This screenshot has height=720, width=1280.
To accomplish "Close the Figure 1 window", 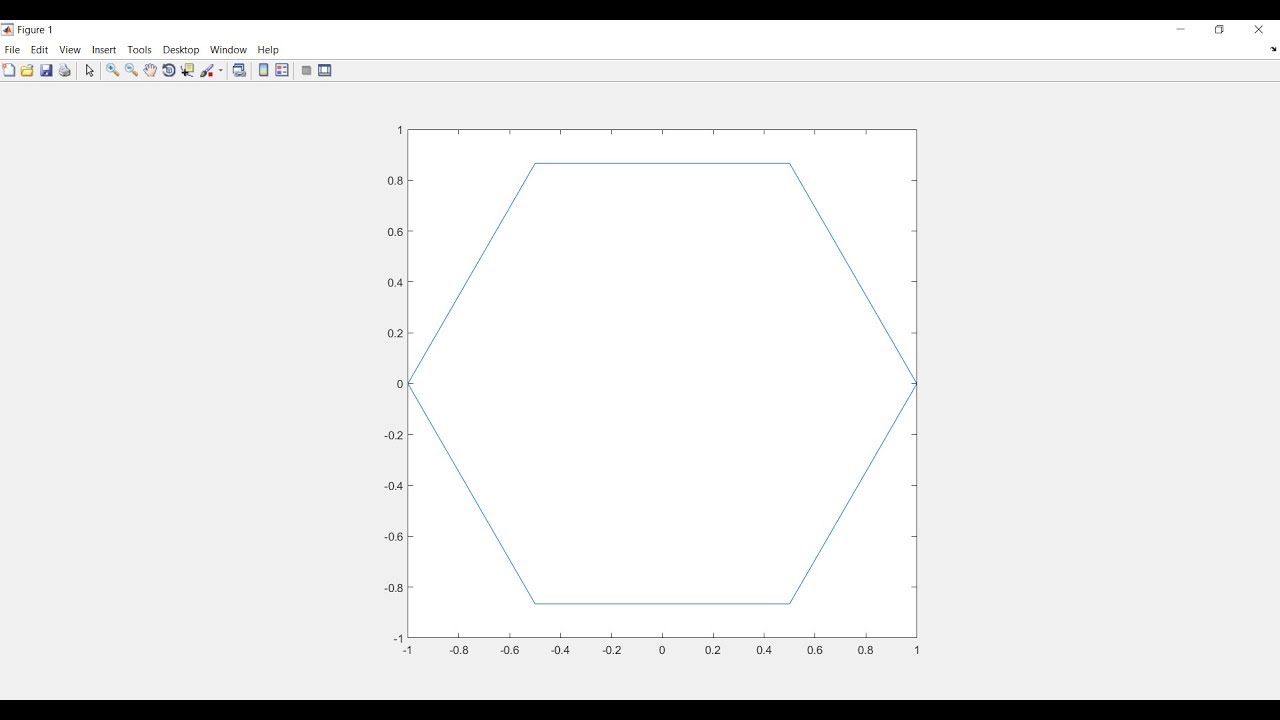I will (1259, 30).
